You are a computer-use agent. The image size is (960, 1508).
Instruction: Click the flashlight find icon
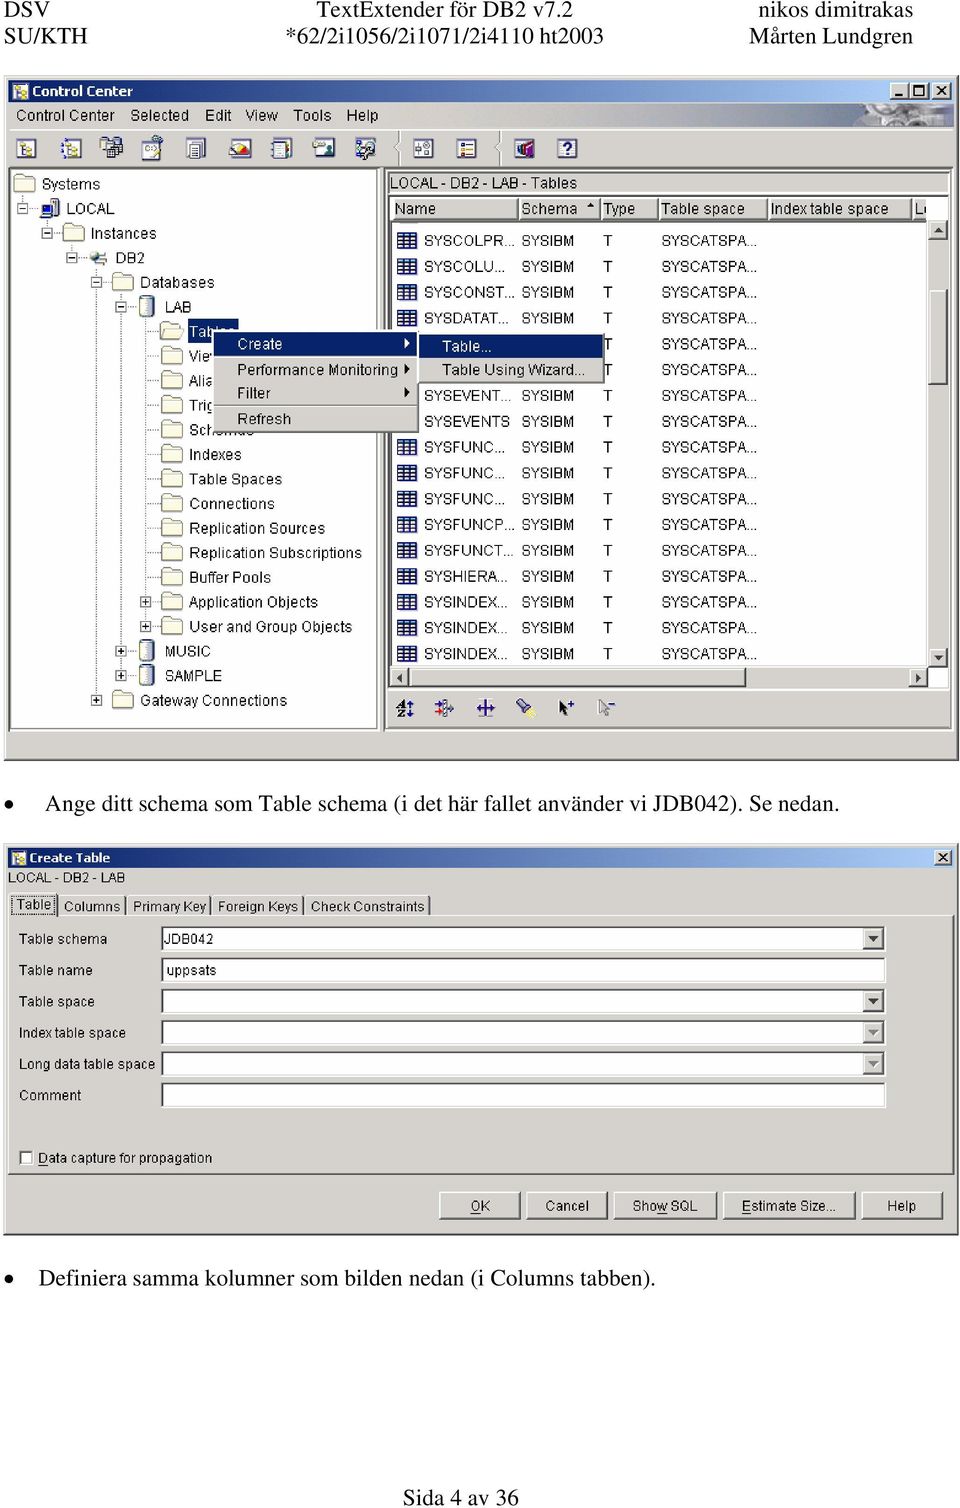(x=525, y=708)
